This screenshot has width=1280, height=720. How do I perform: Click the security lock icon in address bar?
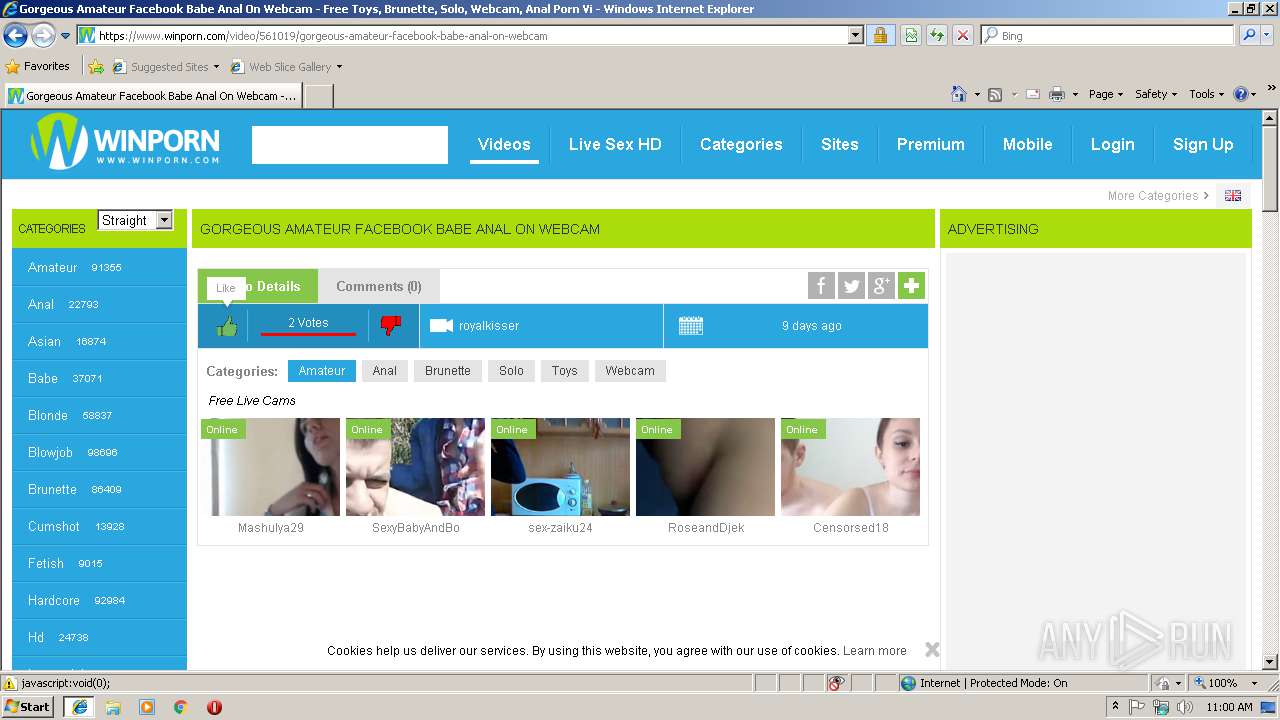(880, 36)
